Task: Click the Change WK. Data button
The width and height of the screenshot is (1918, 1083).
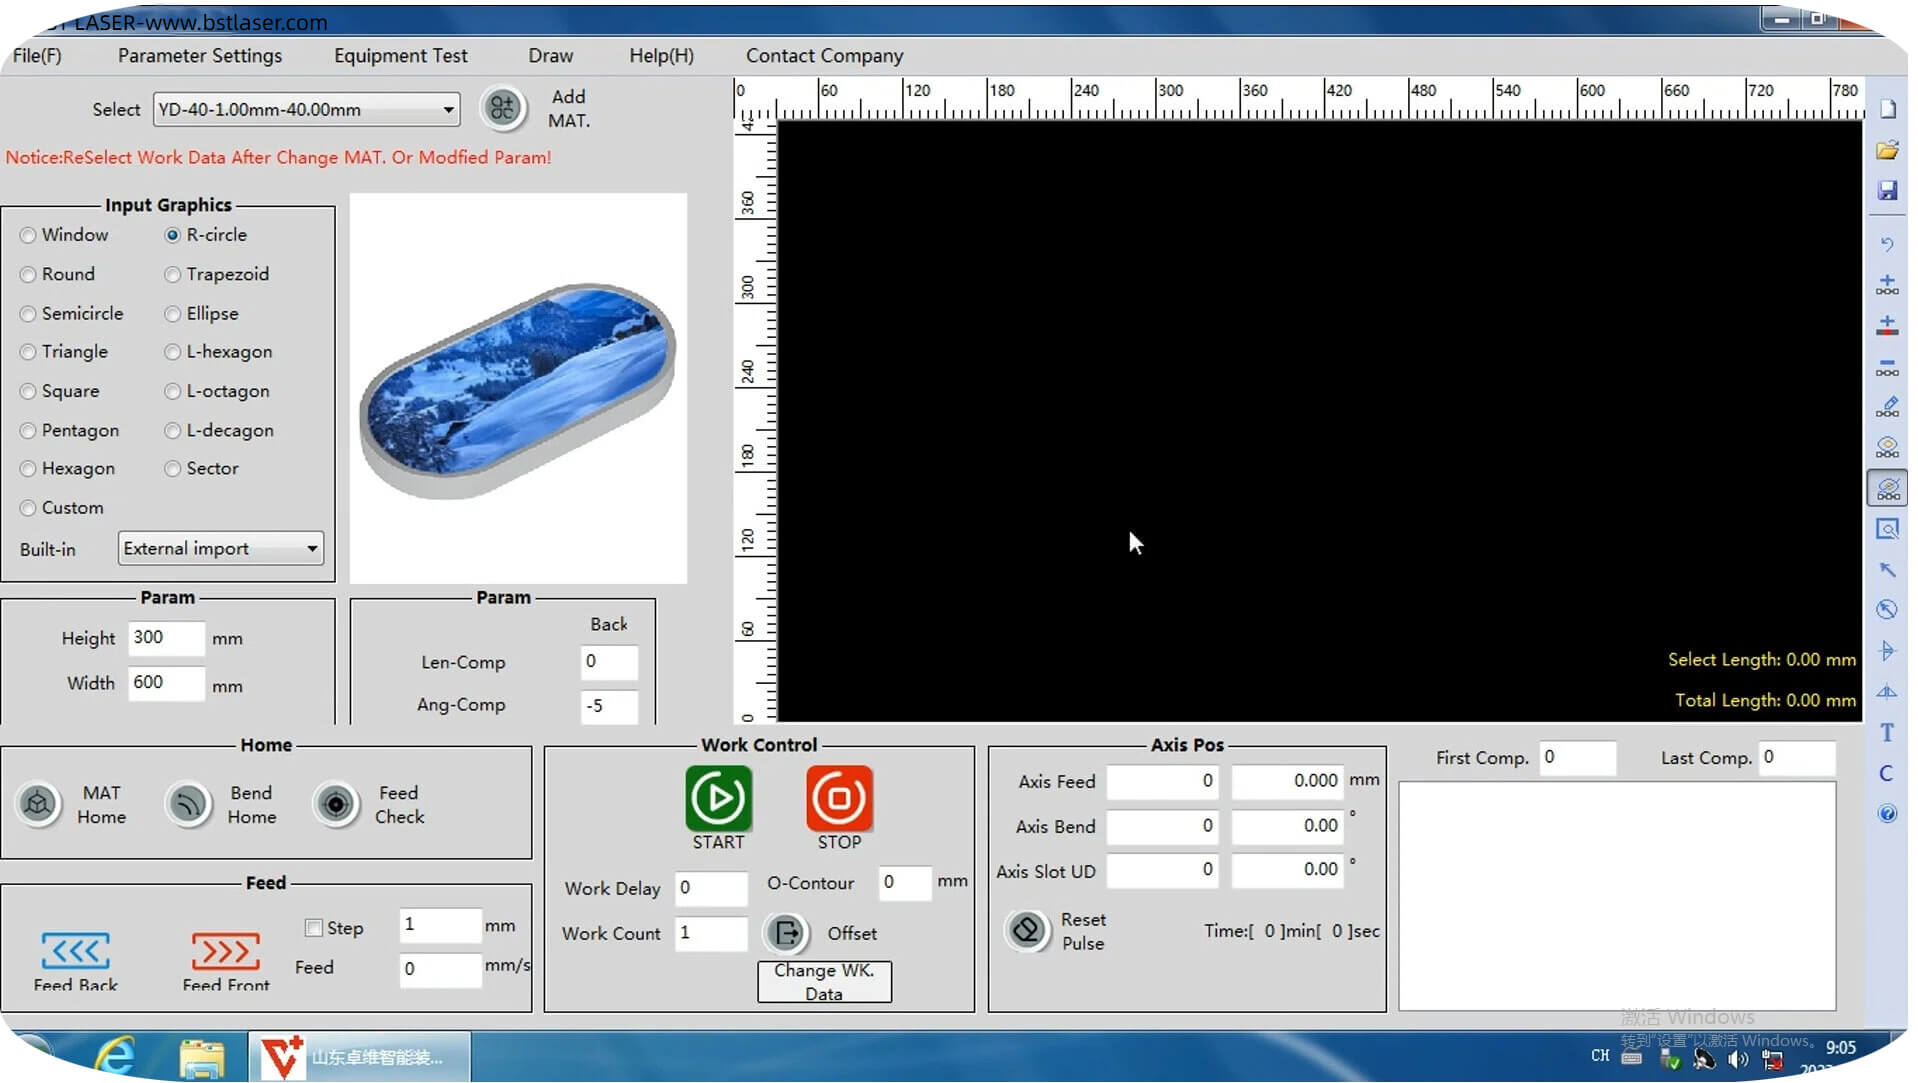Action: click(x=824, y=982)
